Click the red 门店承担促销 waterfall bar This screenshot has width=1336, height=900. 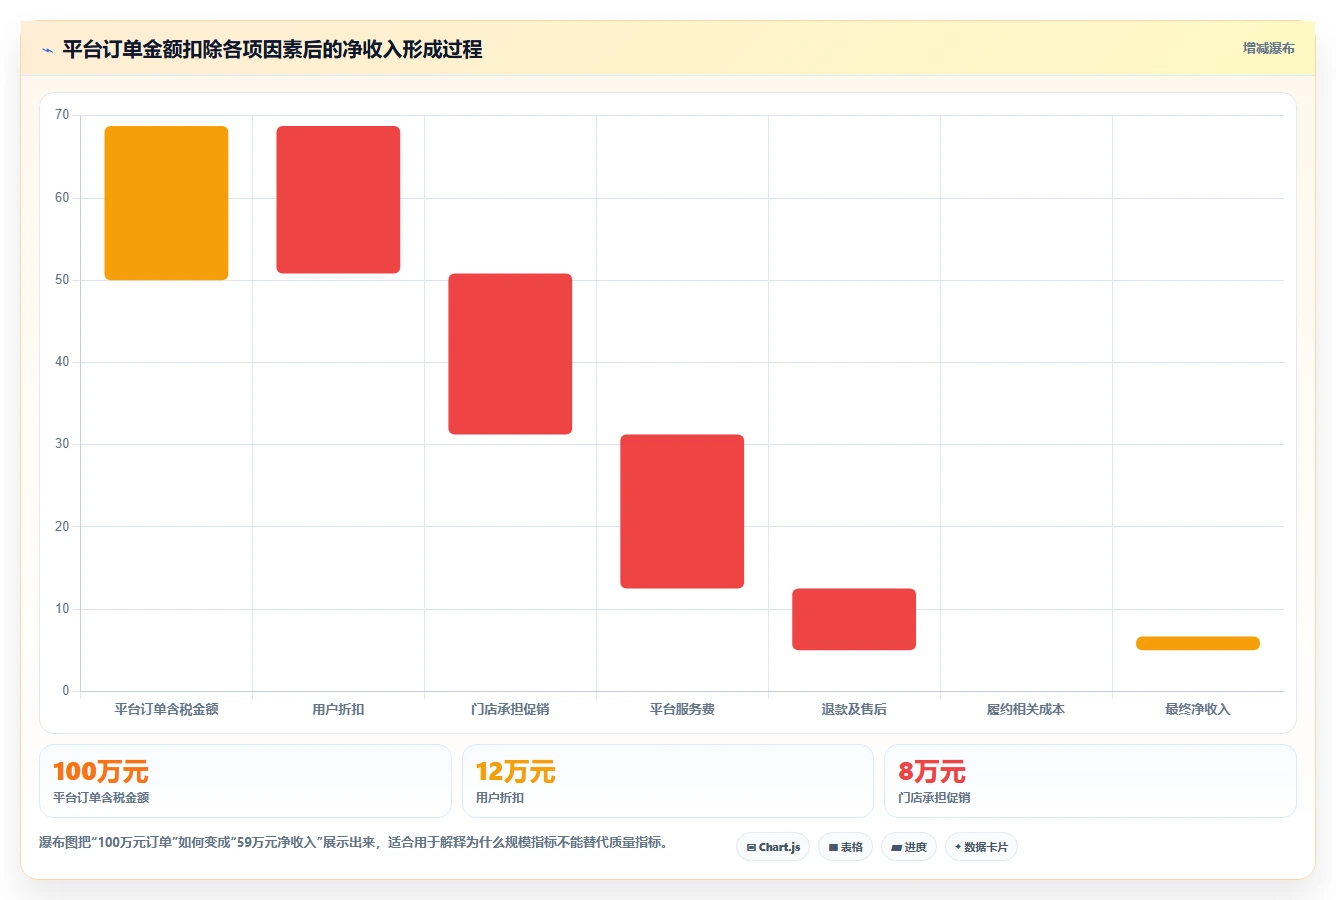pos(510,354)
